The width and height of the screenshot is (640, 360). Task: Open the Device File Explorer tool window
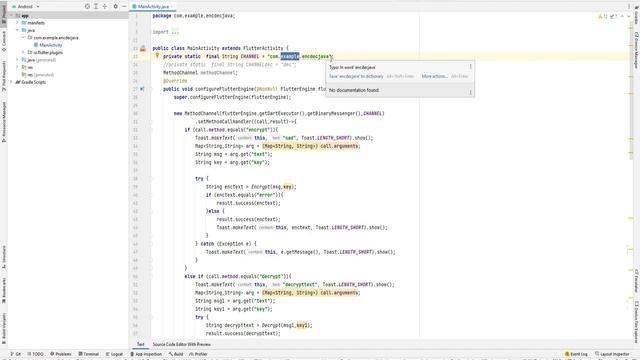click(636, 322)
